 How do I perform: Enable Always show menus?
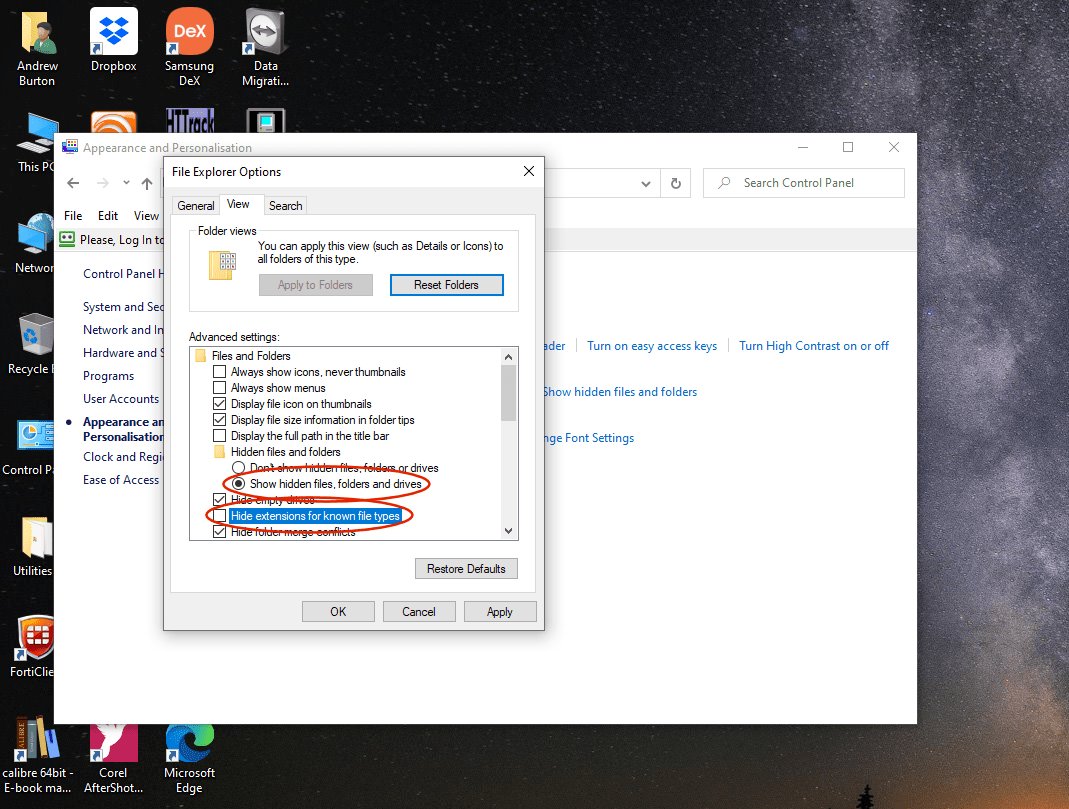point(218,387)
